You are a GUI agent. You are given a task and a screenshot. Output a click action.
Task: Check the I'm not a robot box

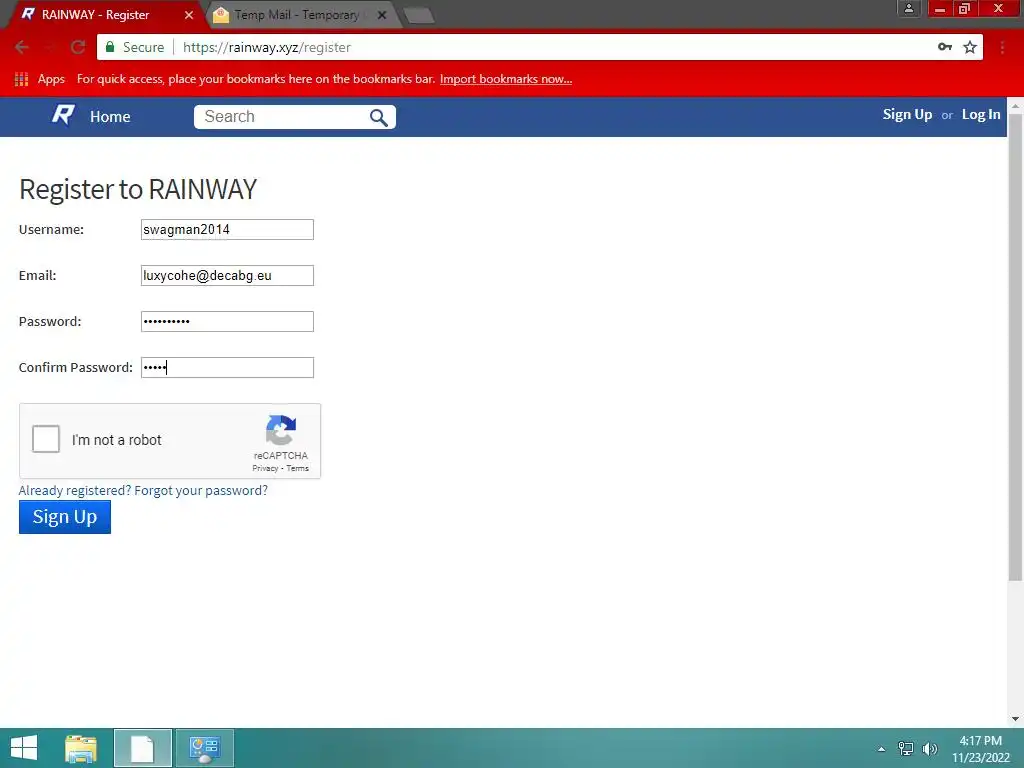point(46,439)
